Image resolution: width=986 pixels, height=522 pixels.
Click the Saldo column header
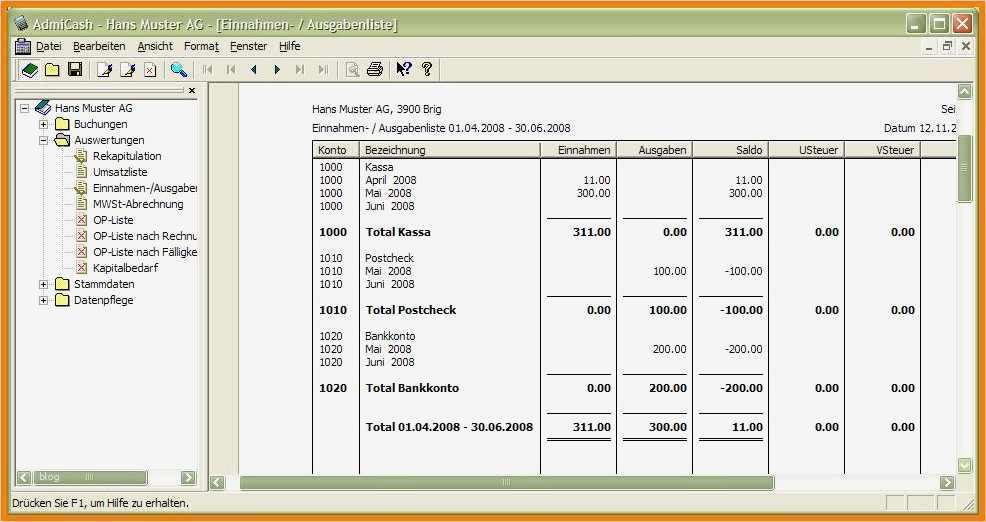(x=731, y=150)
